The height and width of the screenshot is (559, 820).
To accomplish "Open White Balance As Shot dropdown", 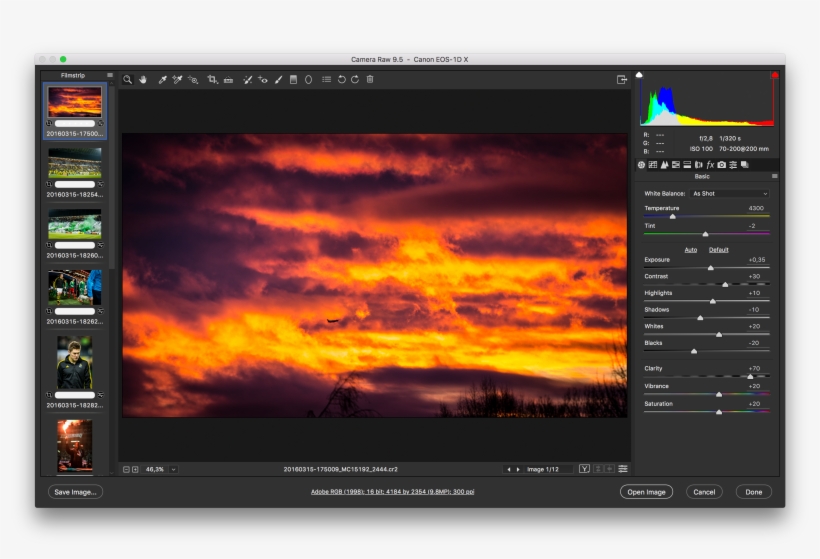I will pos(730,193).
